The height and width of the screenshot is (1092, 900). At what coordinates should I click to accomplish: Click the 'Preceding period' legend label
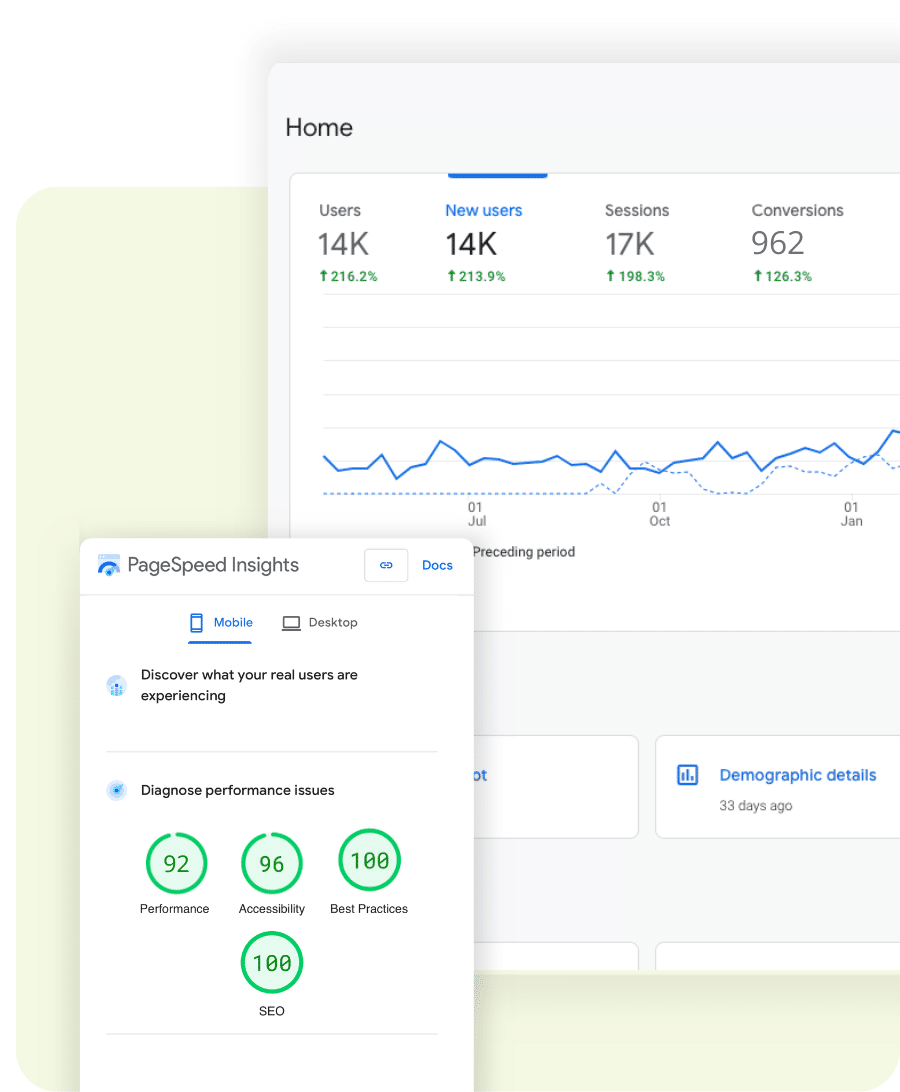pos(524,552)
